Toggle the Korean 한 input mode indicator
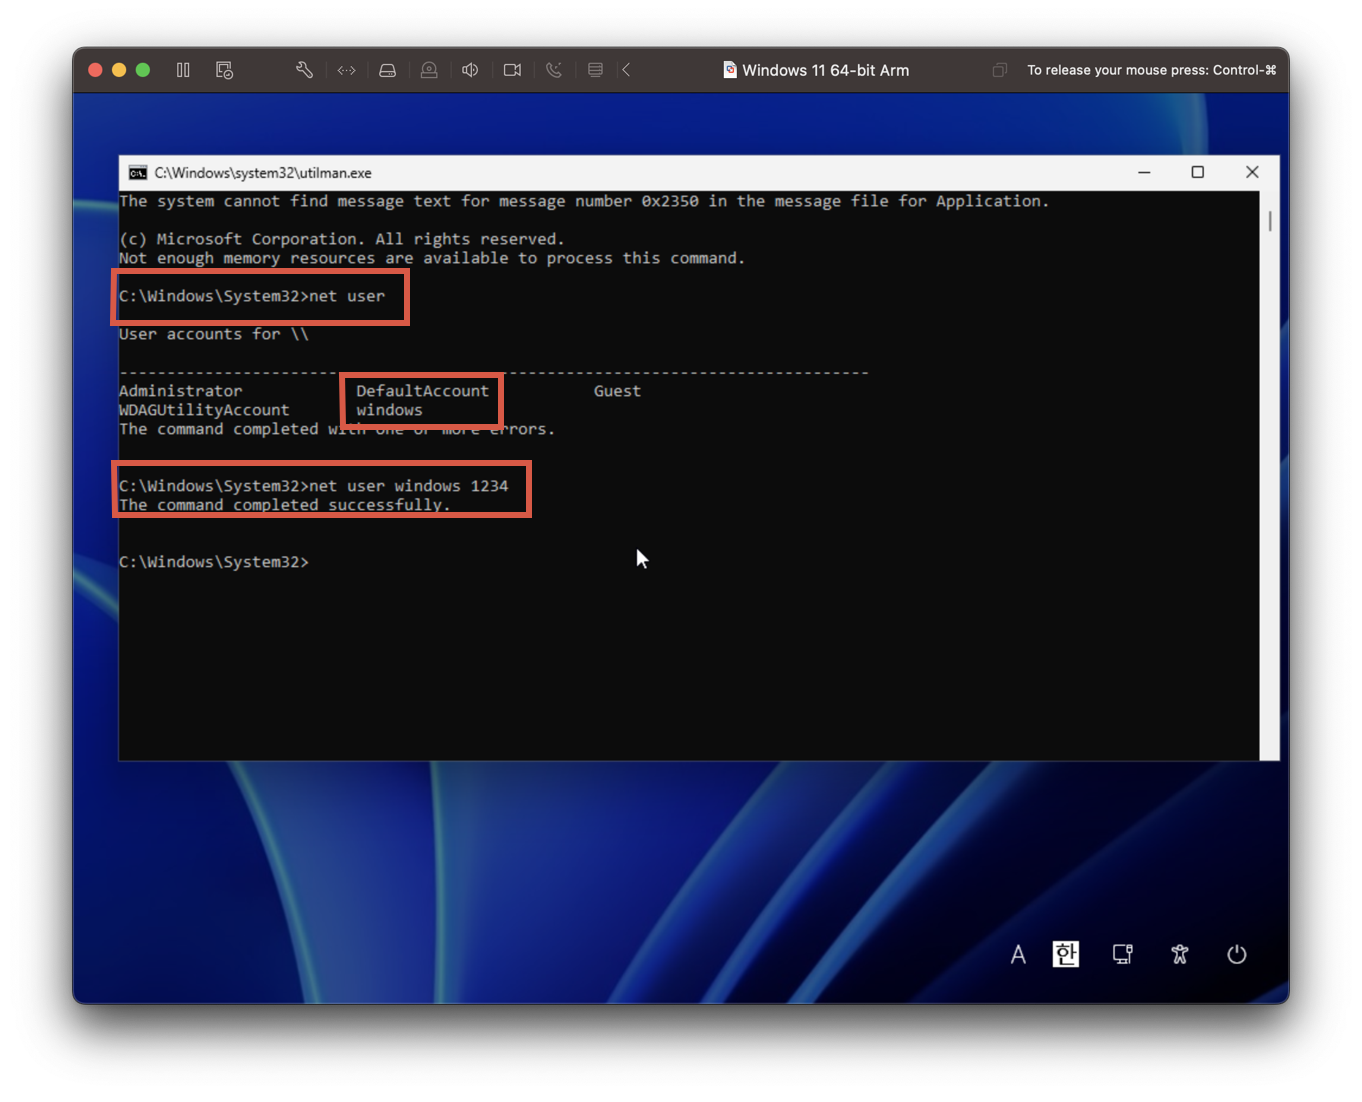The height and width of the screenshot is (1102, 1362). [1066, 955]
